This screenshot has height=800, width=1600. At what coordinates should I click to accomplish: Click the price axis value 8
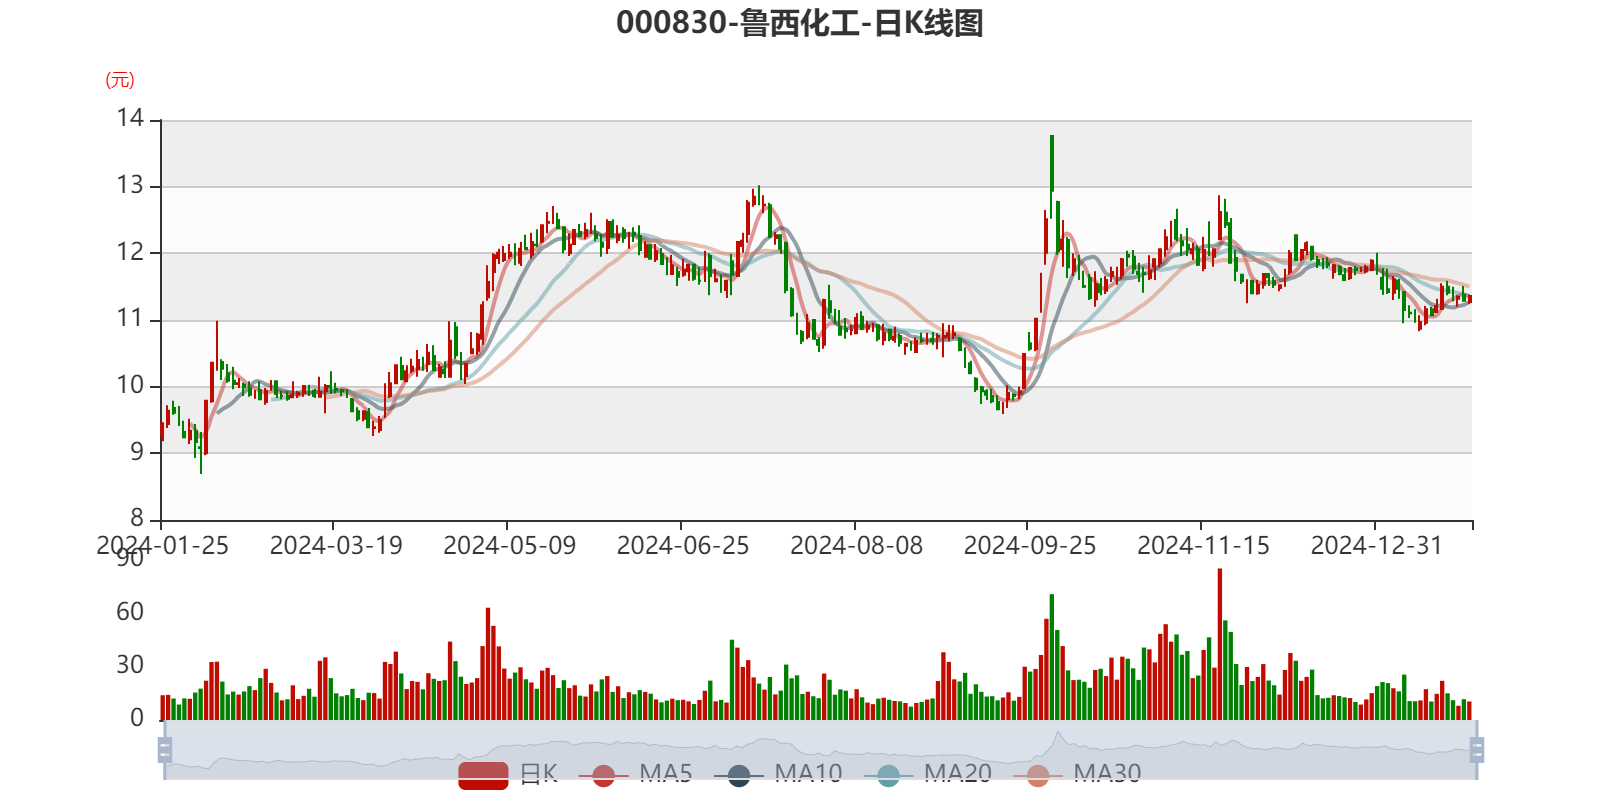[137, 518]
